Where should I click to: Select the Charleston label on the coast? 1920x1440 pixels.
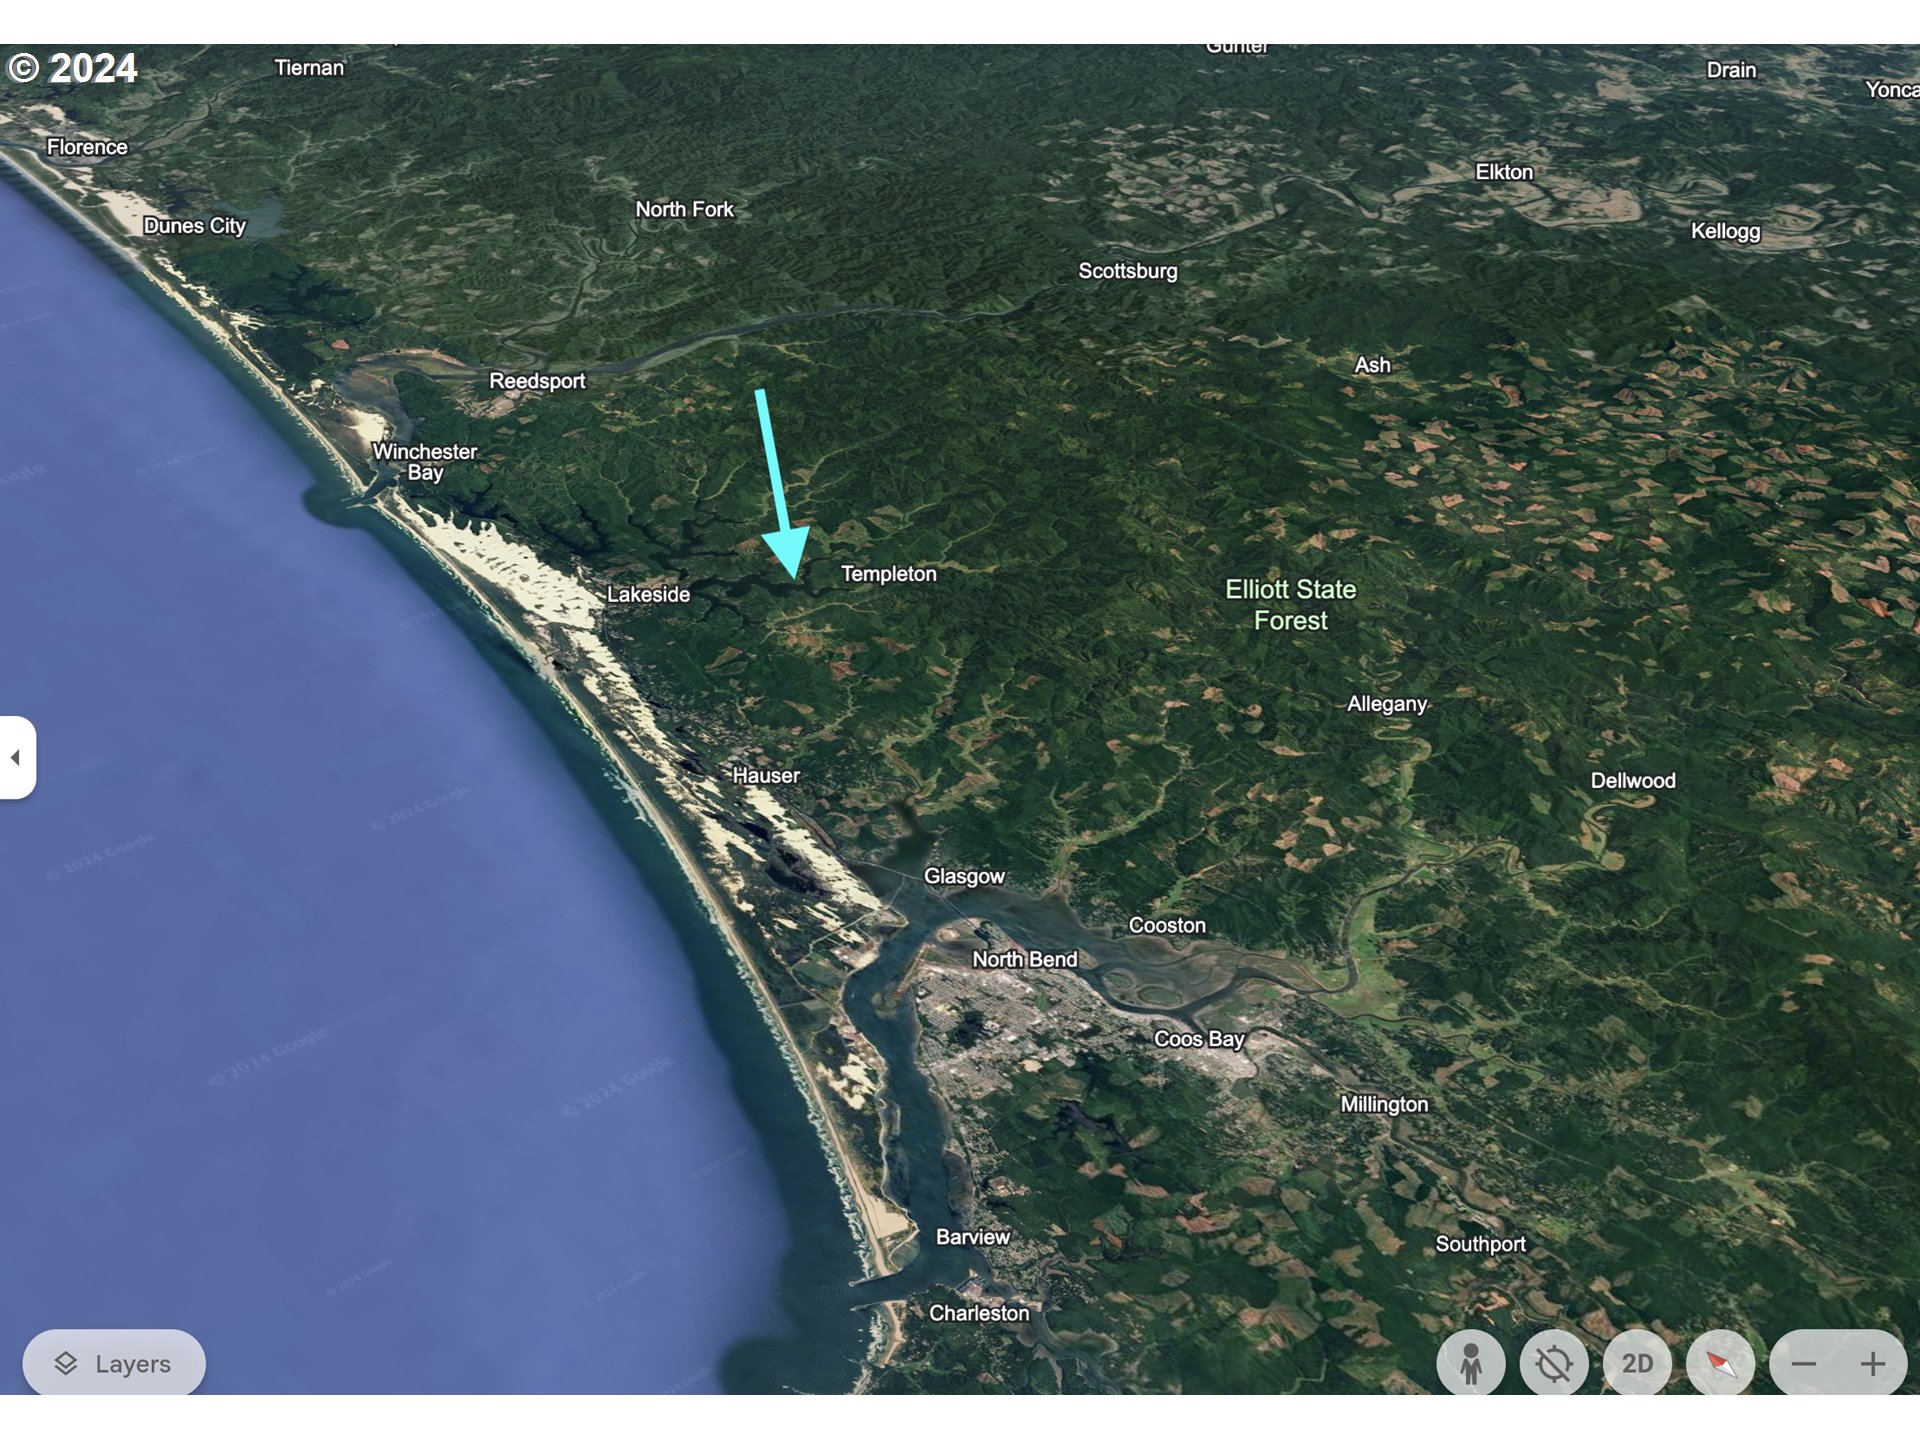click(979, 1313)
